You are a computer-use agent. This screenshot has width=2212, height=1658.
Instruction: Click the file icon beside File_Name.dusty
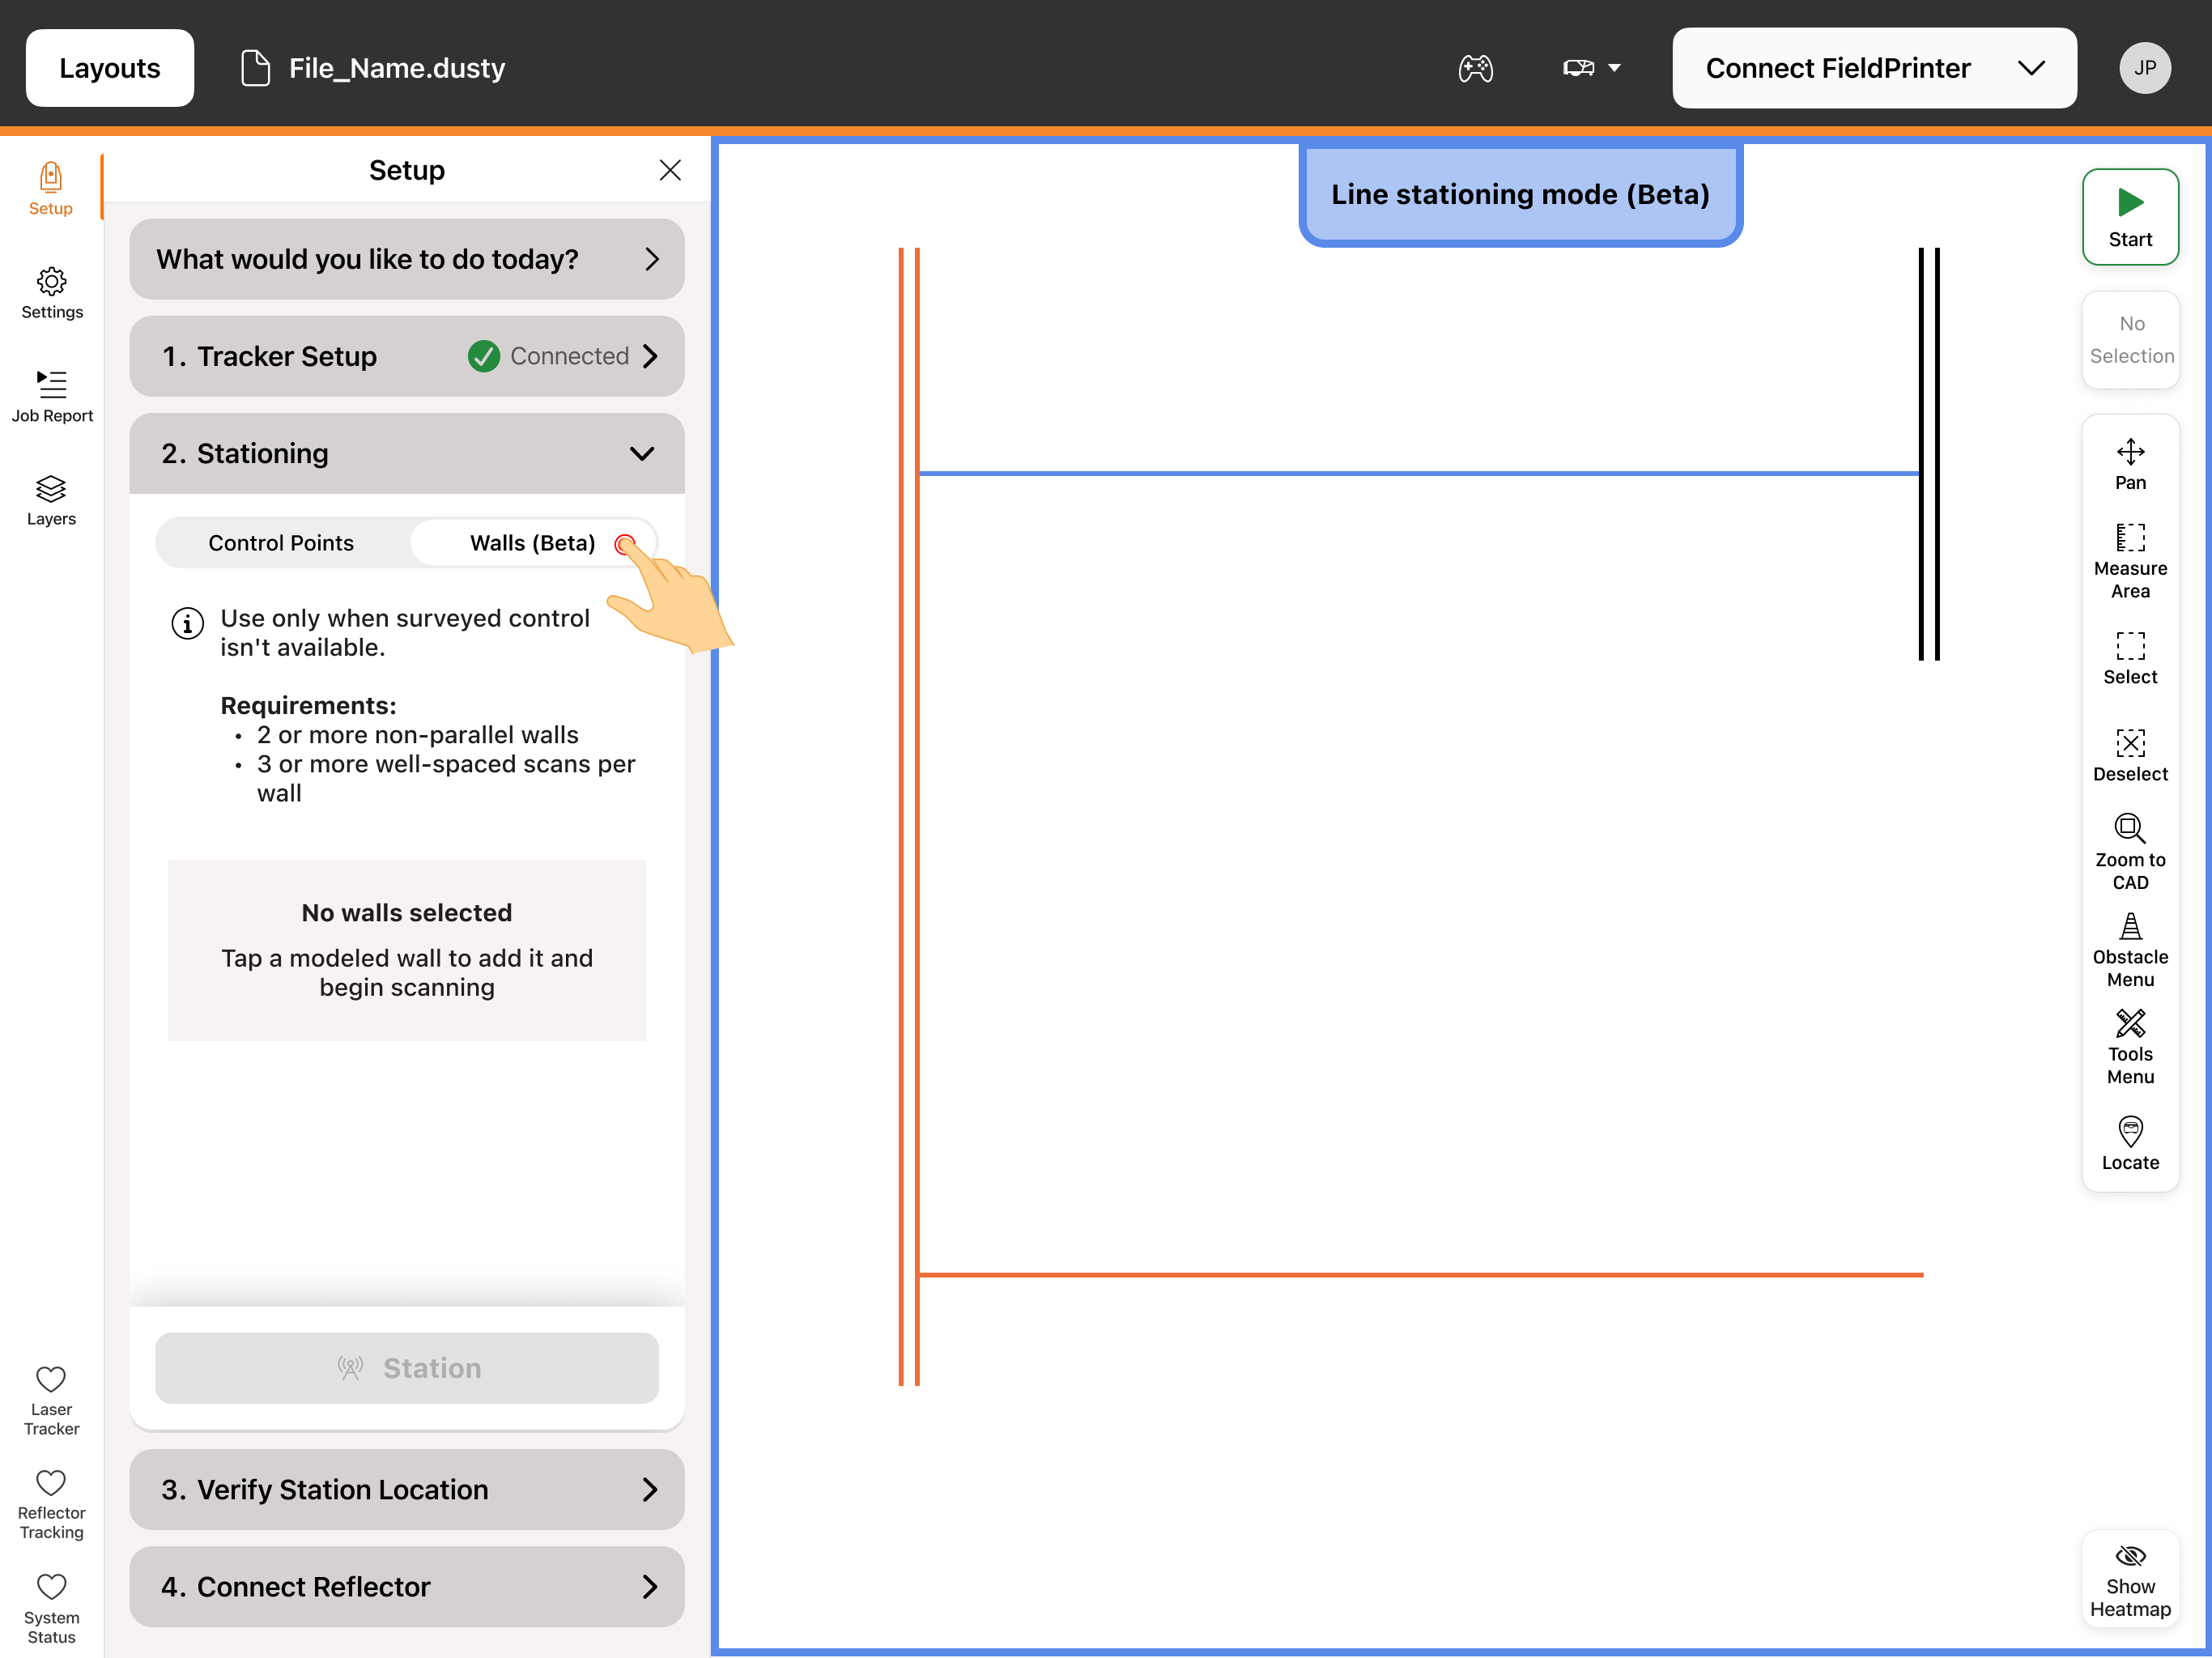(256, 68)
